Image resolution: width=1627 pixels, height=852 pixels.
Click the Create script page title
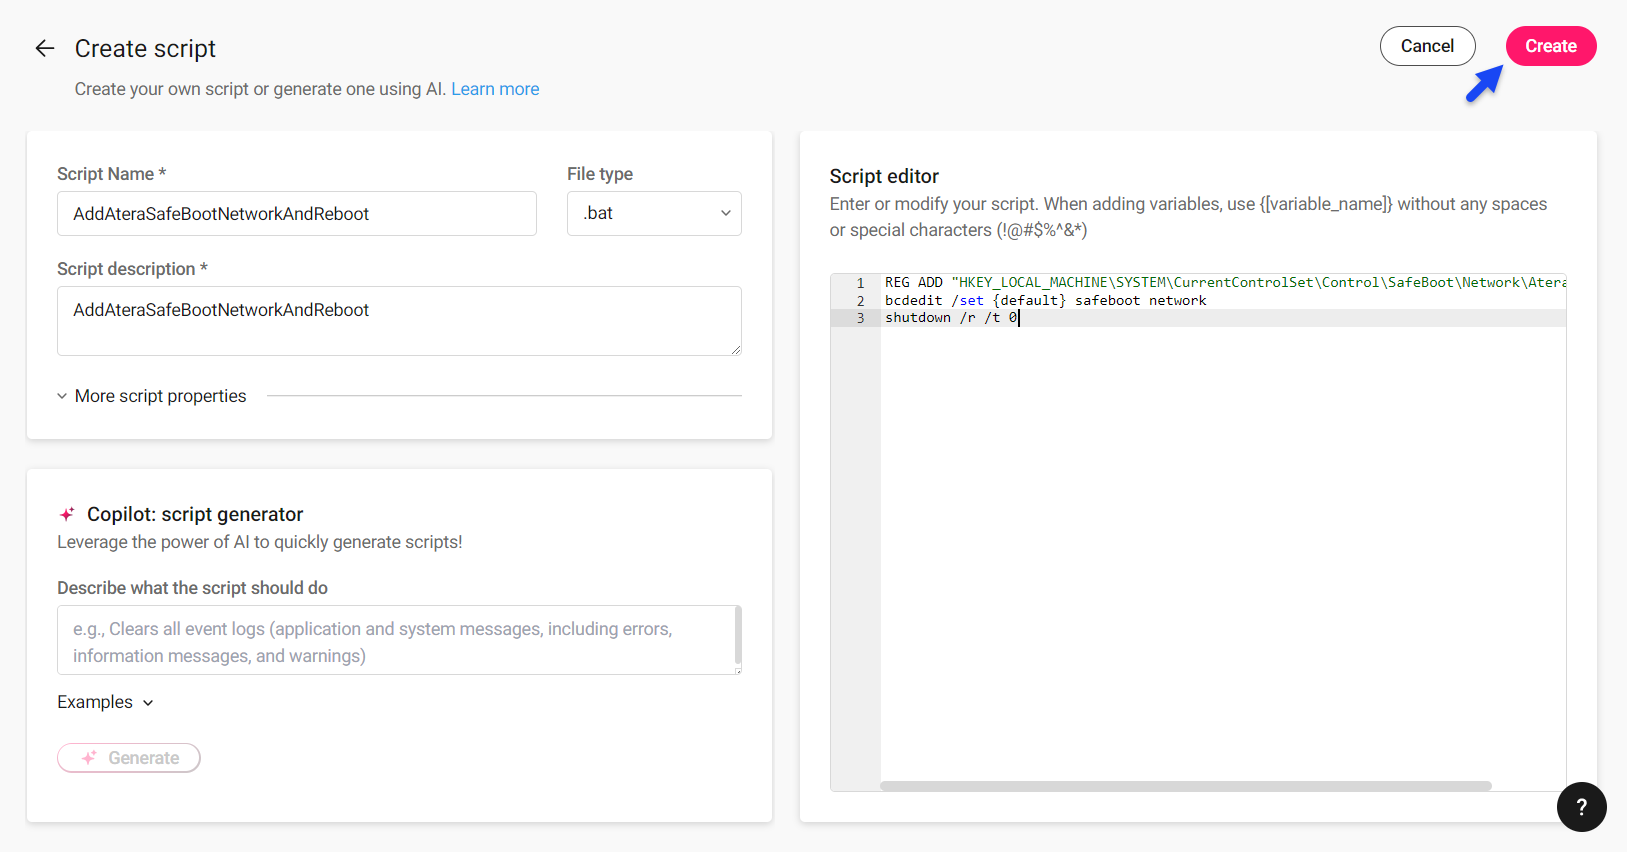pyautogui.click(x=145, y=48)
